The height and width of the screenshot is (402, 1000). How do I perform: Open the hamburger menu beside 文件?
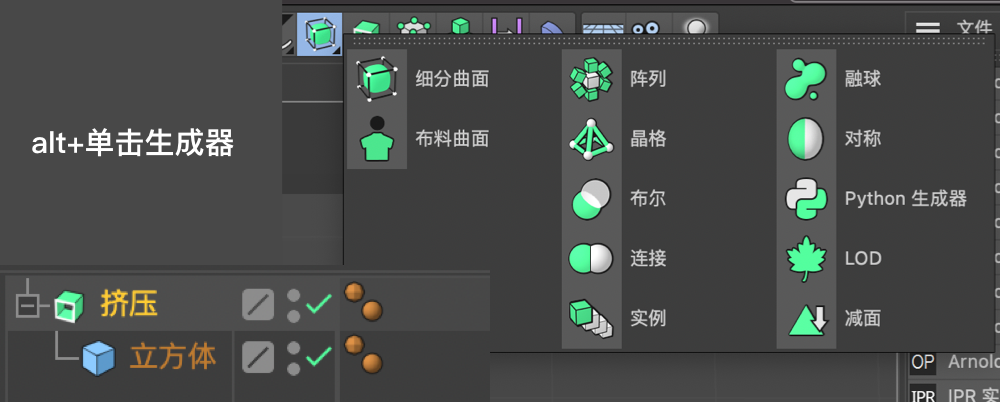point(927,27)
